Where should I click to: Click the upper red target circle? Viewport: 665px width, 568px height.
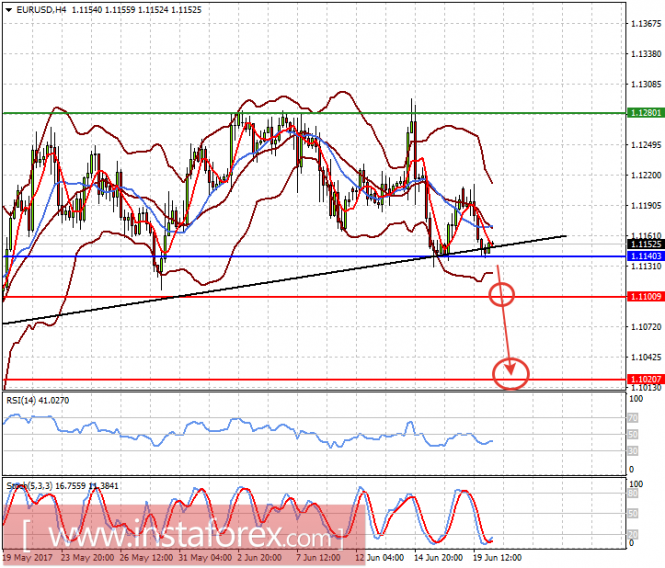[505, 294]
